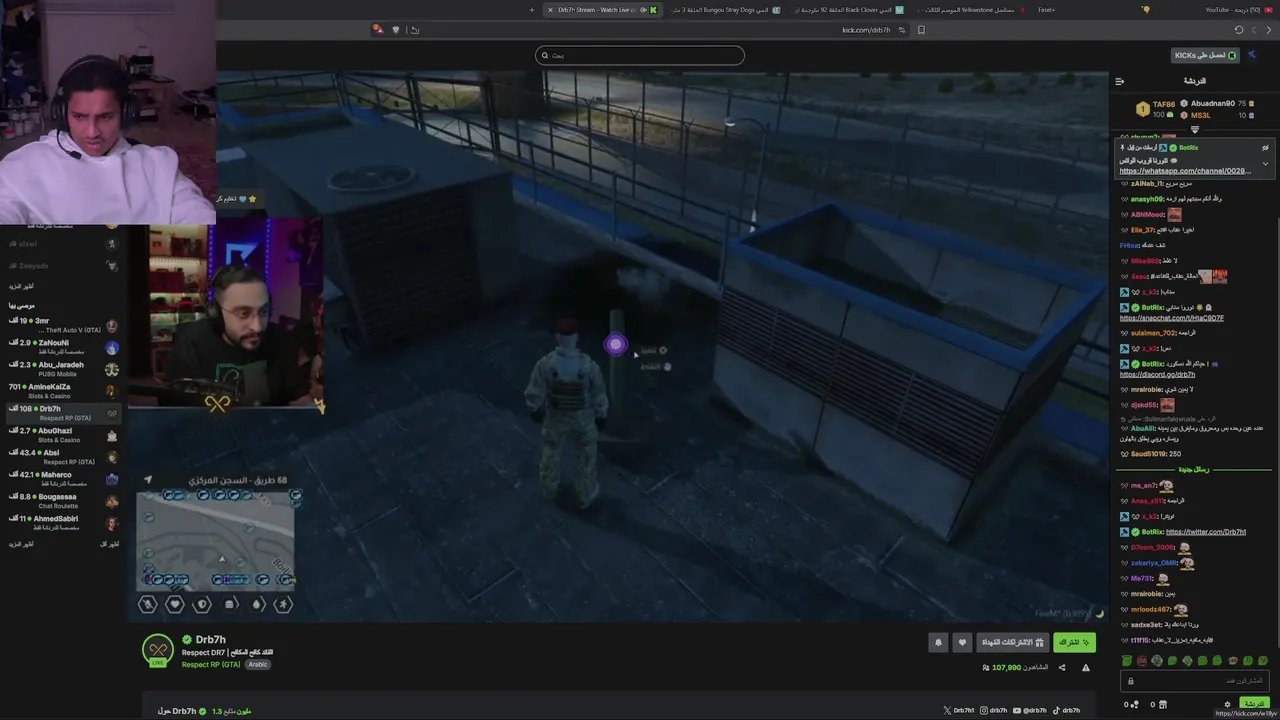Viewport: 1280px width, 720px height.
Task: Click Respect RP (GTA) category link
Action: pos(211,664)
